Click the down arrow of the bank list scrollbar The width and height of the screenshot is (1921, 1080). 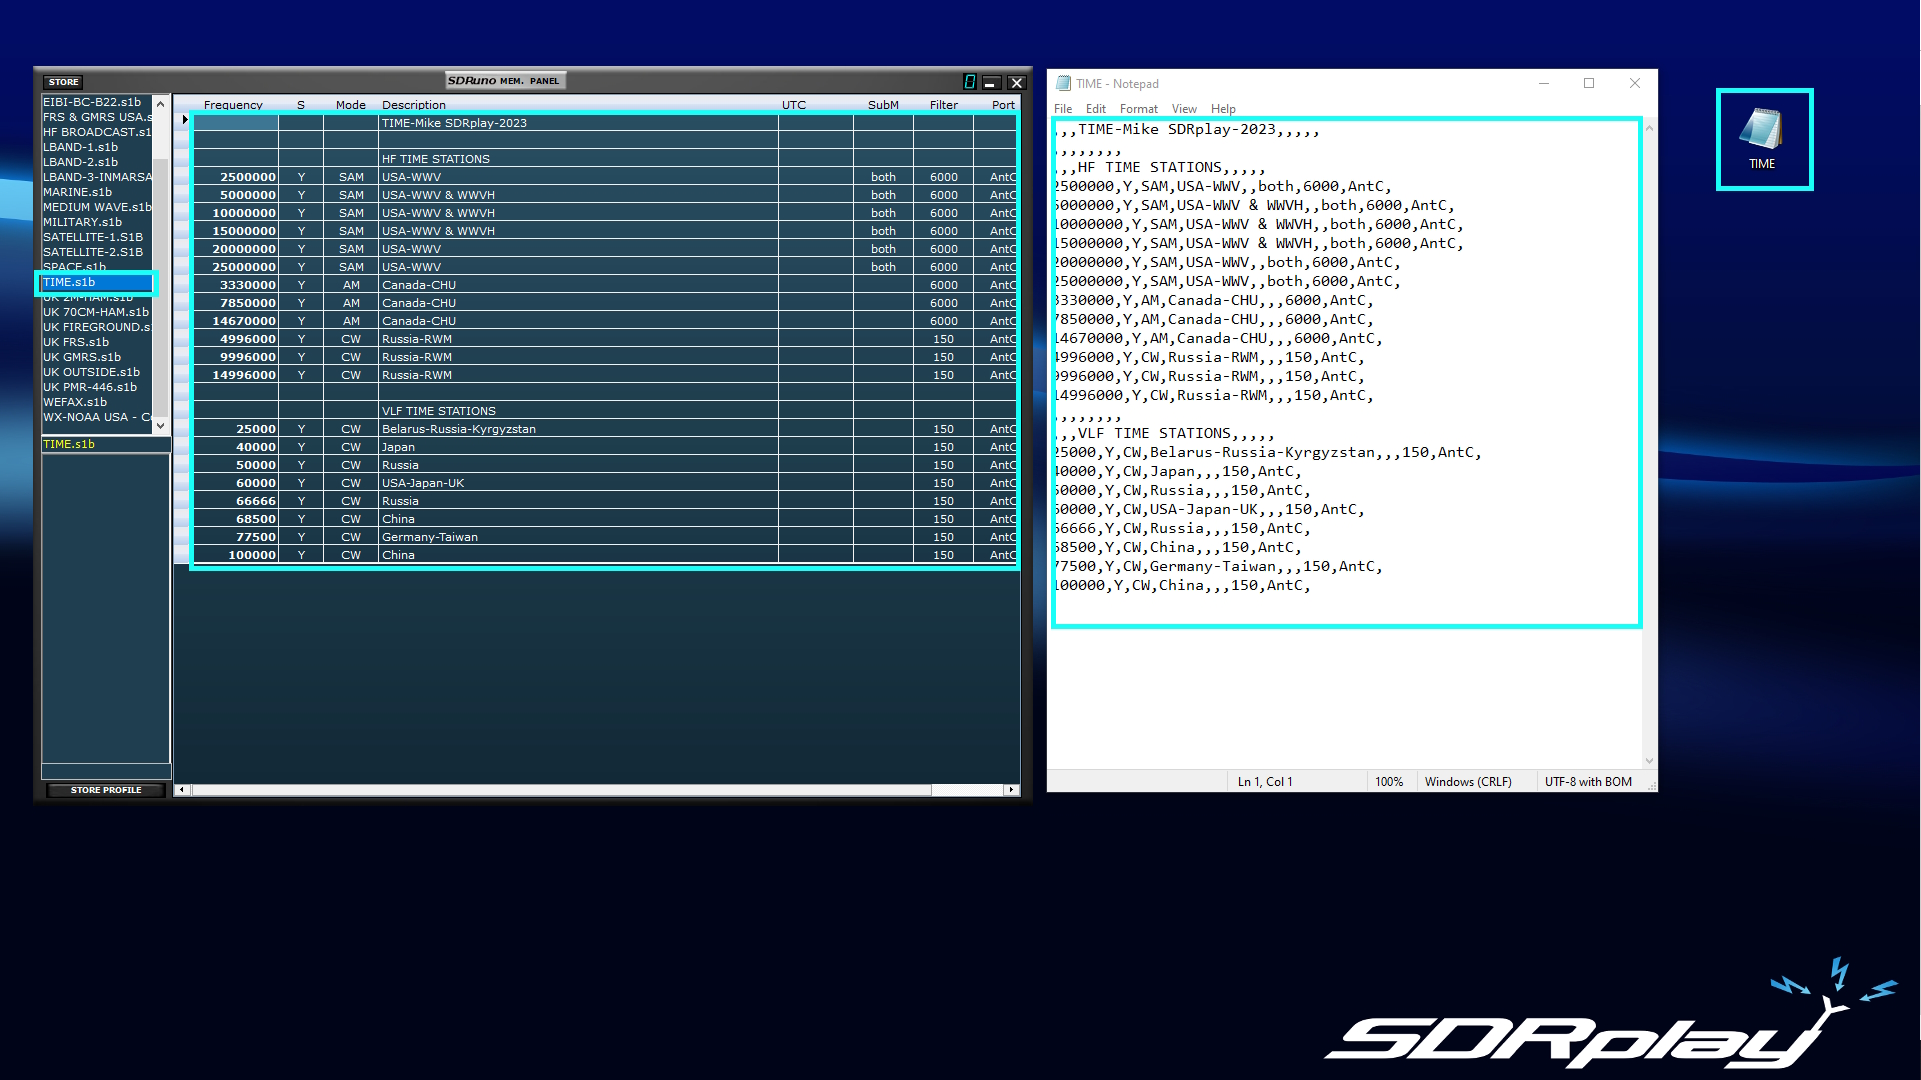[x=161, y=424]
